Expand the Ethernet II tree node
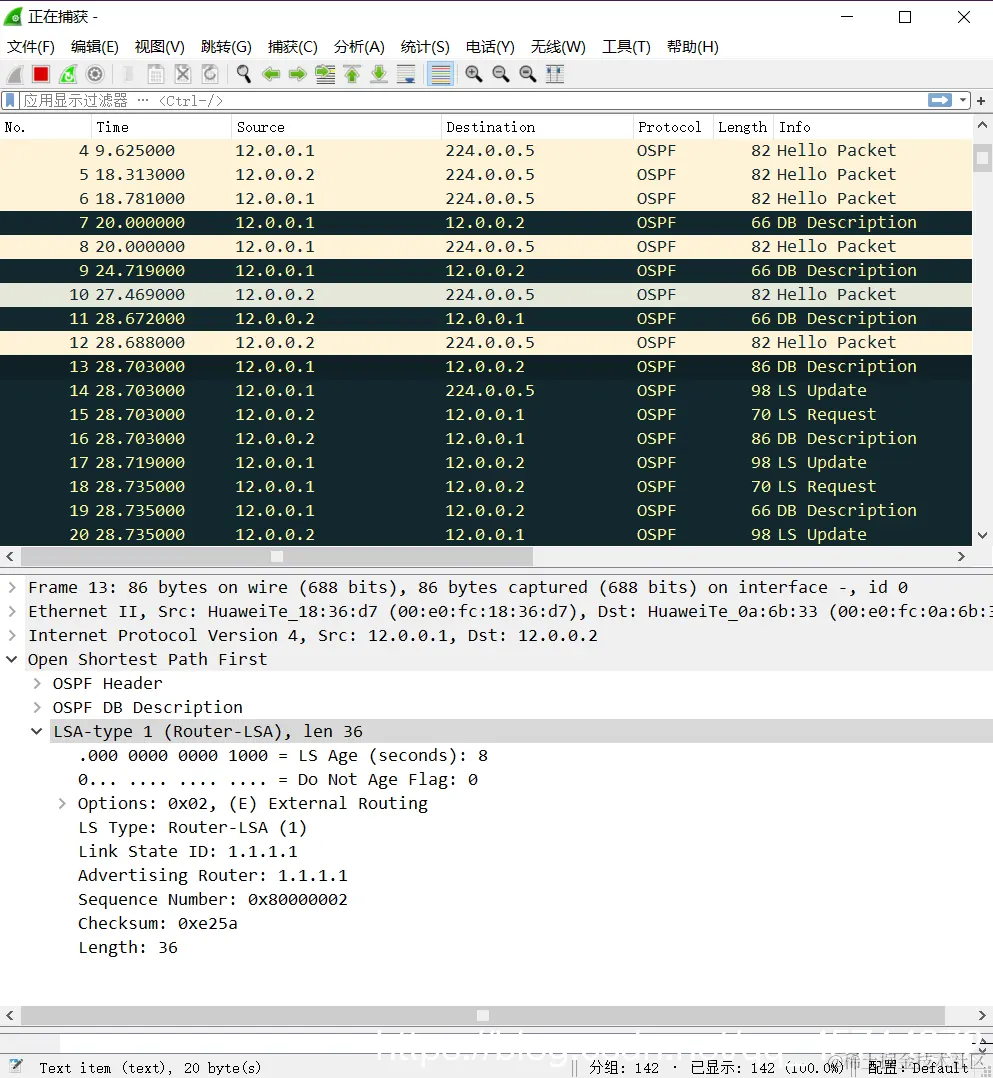The height and width of the screenshot is (1078, 993). pyautogui.click(x=12, y=611)
